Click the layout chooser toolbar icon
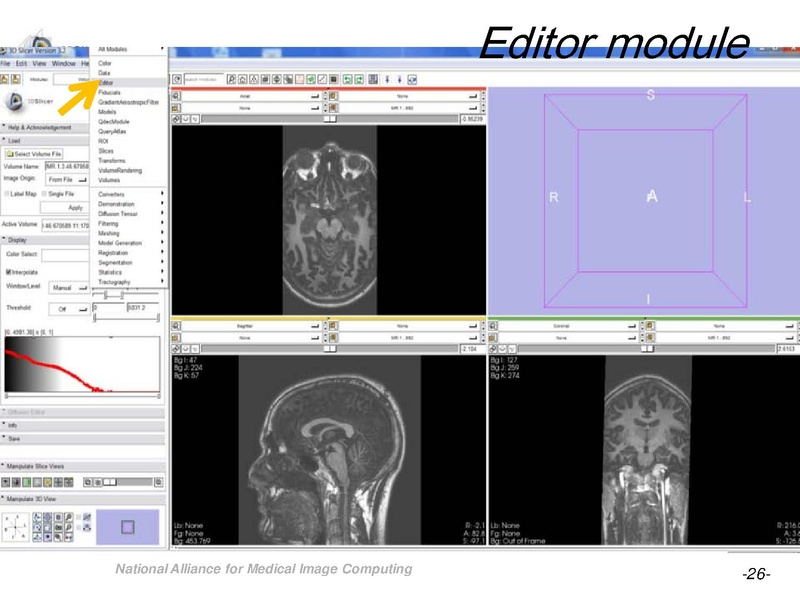The width and height of the screenshot is (800, 600). click(x=373, y=79)
